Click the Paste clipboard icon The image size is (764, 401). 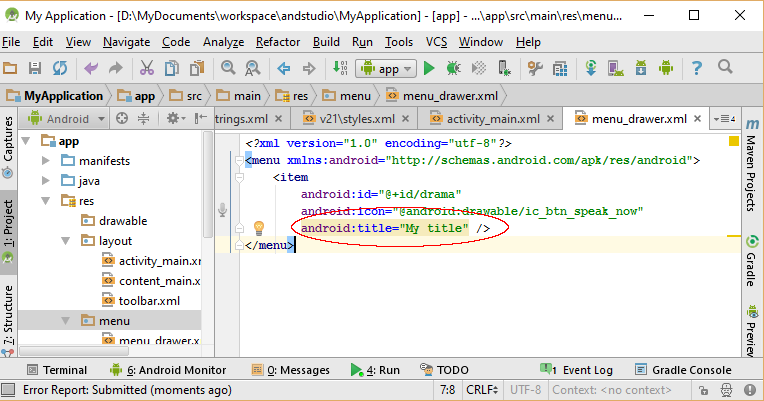point(197,68)
